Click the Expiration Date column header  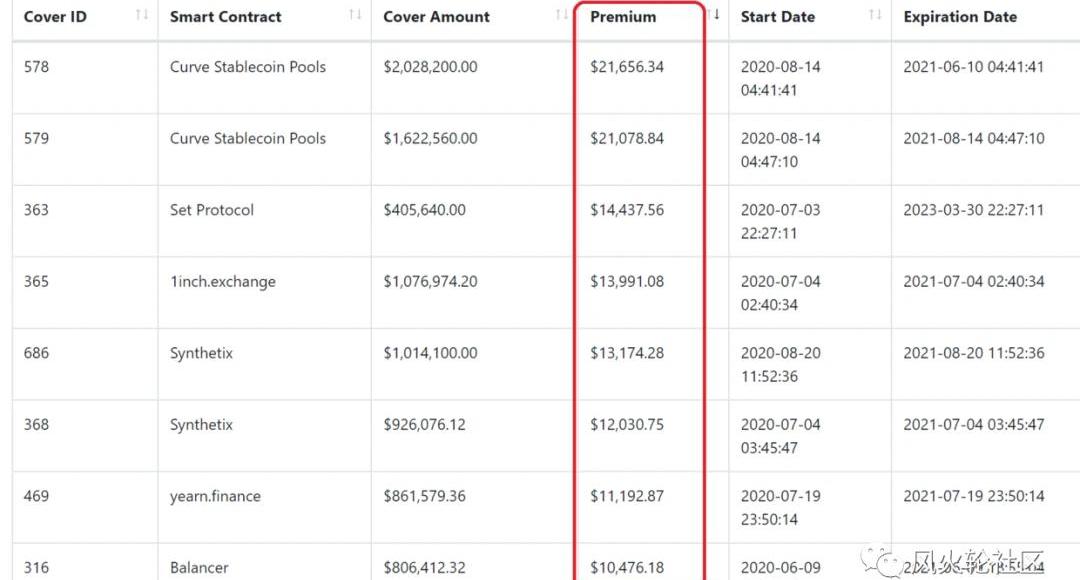pos(960,17)
